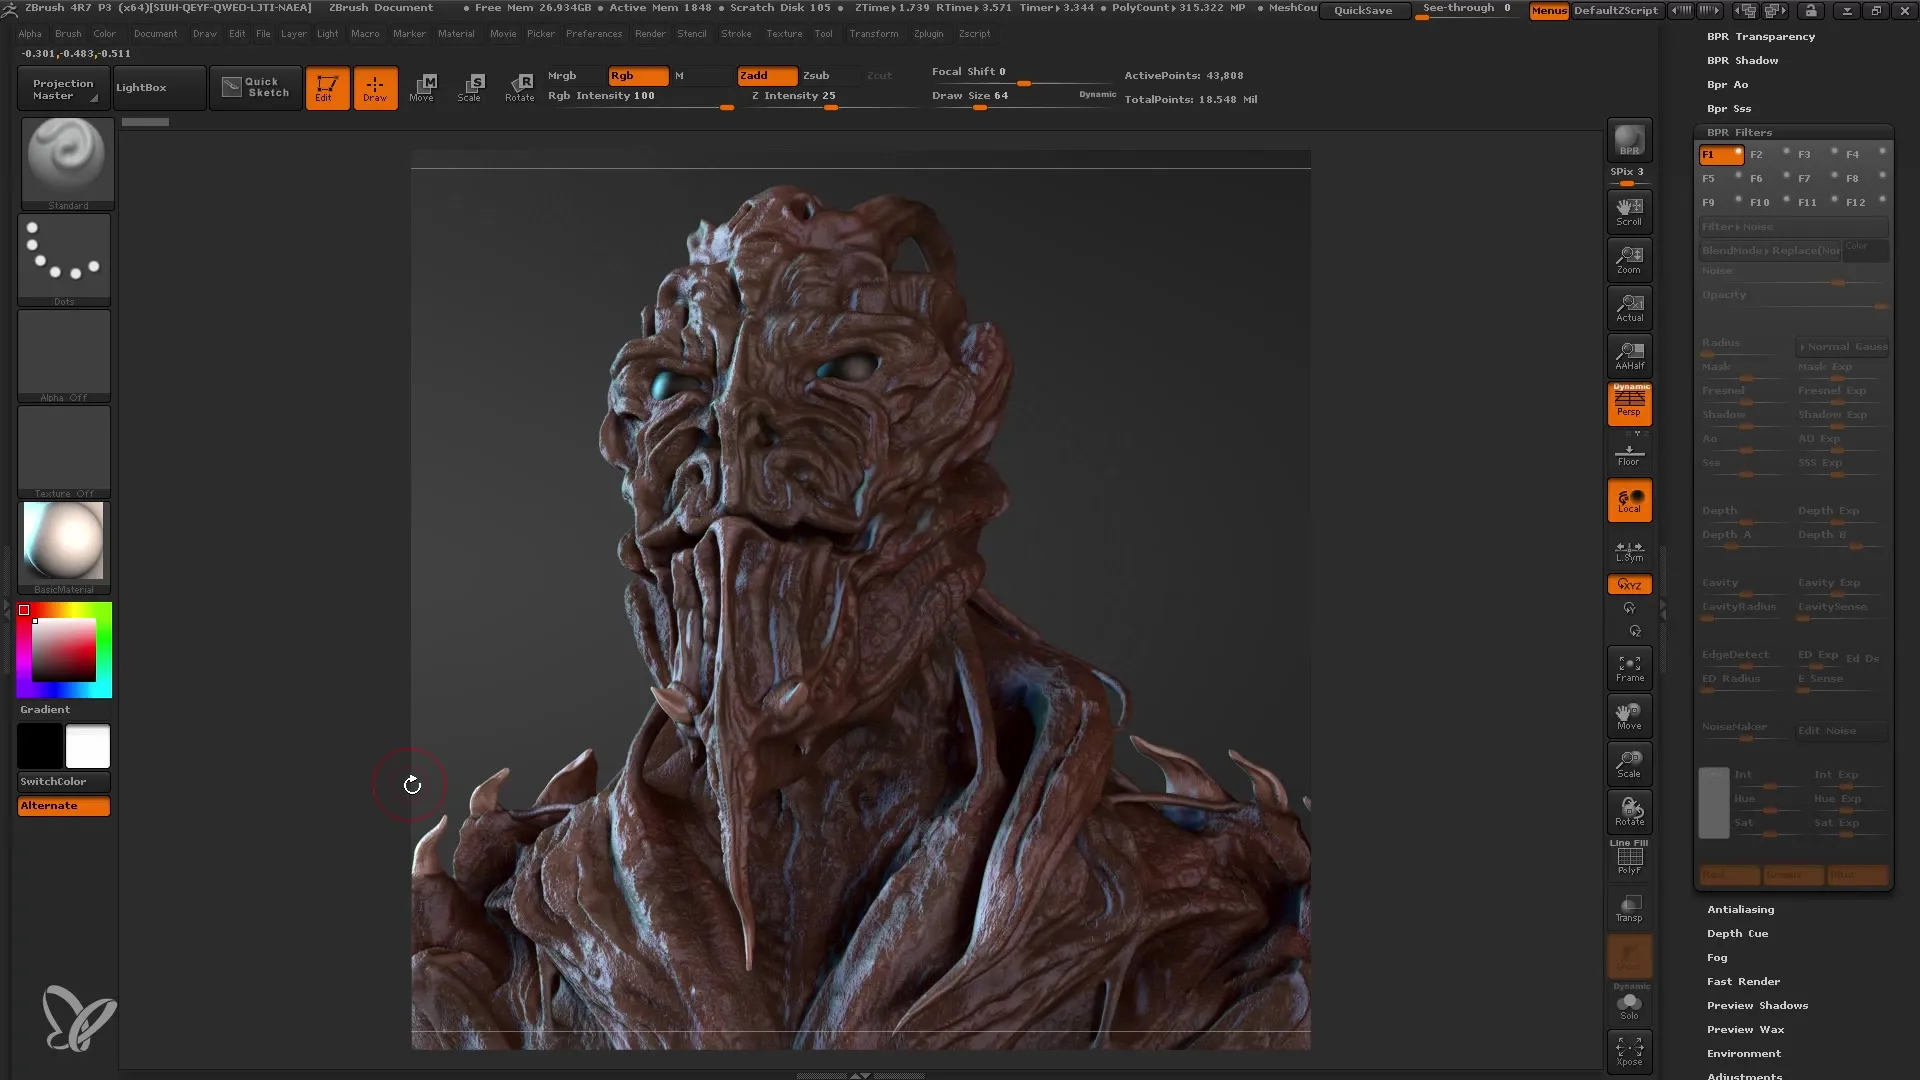Expand the Environment settings section

click(x=1743, y=1052)
